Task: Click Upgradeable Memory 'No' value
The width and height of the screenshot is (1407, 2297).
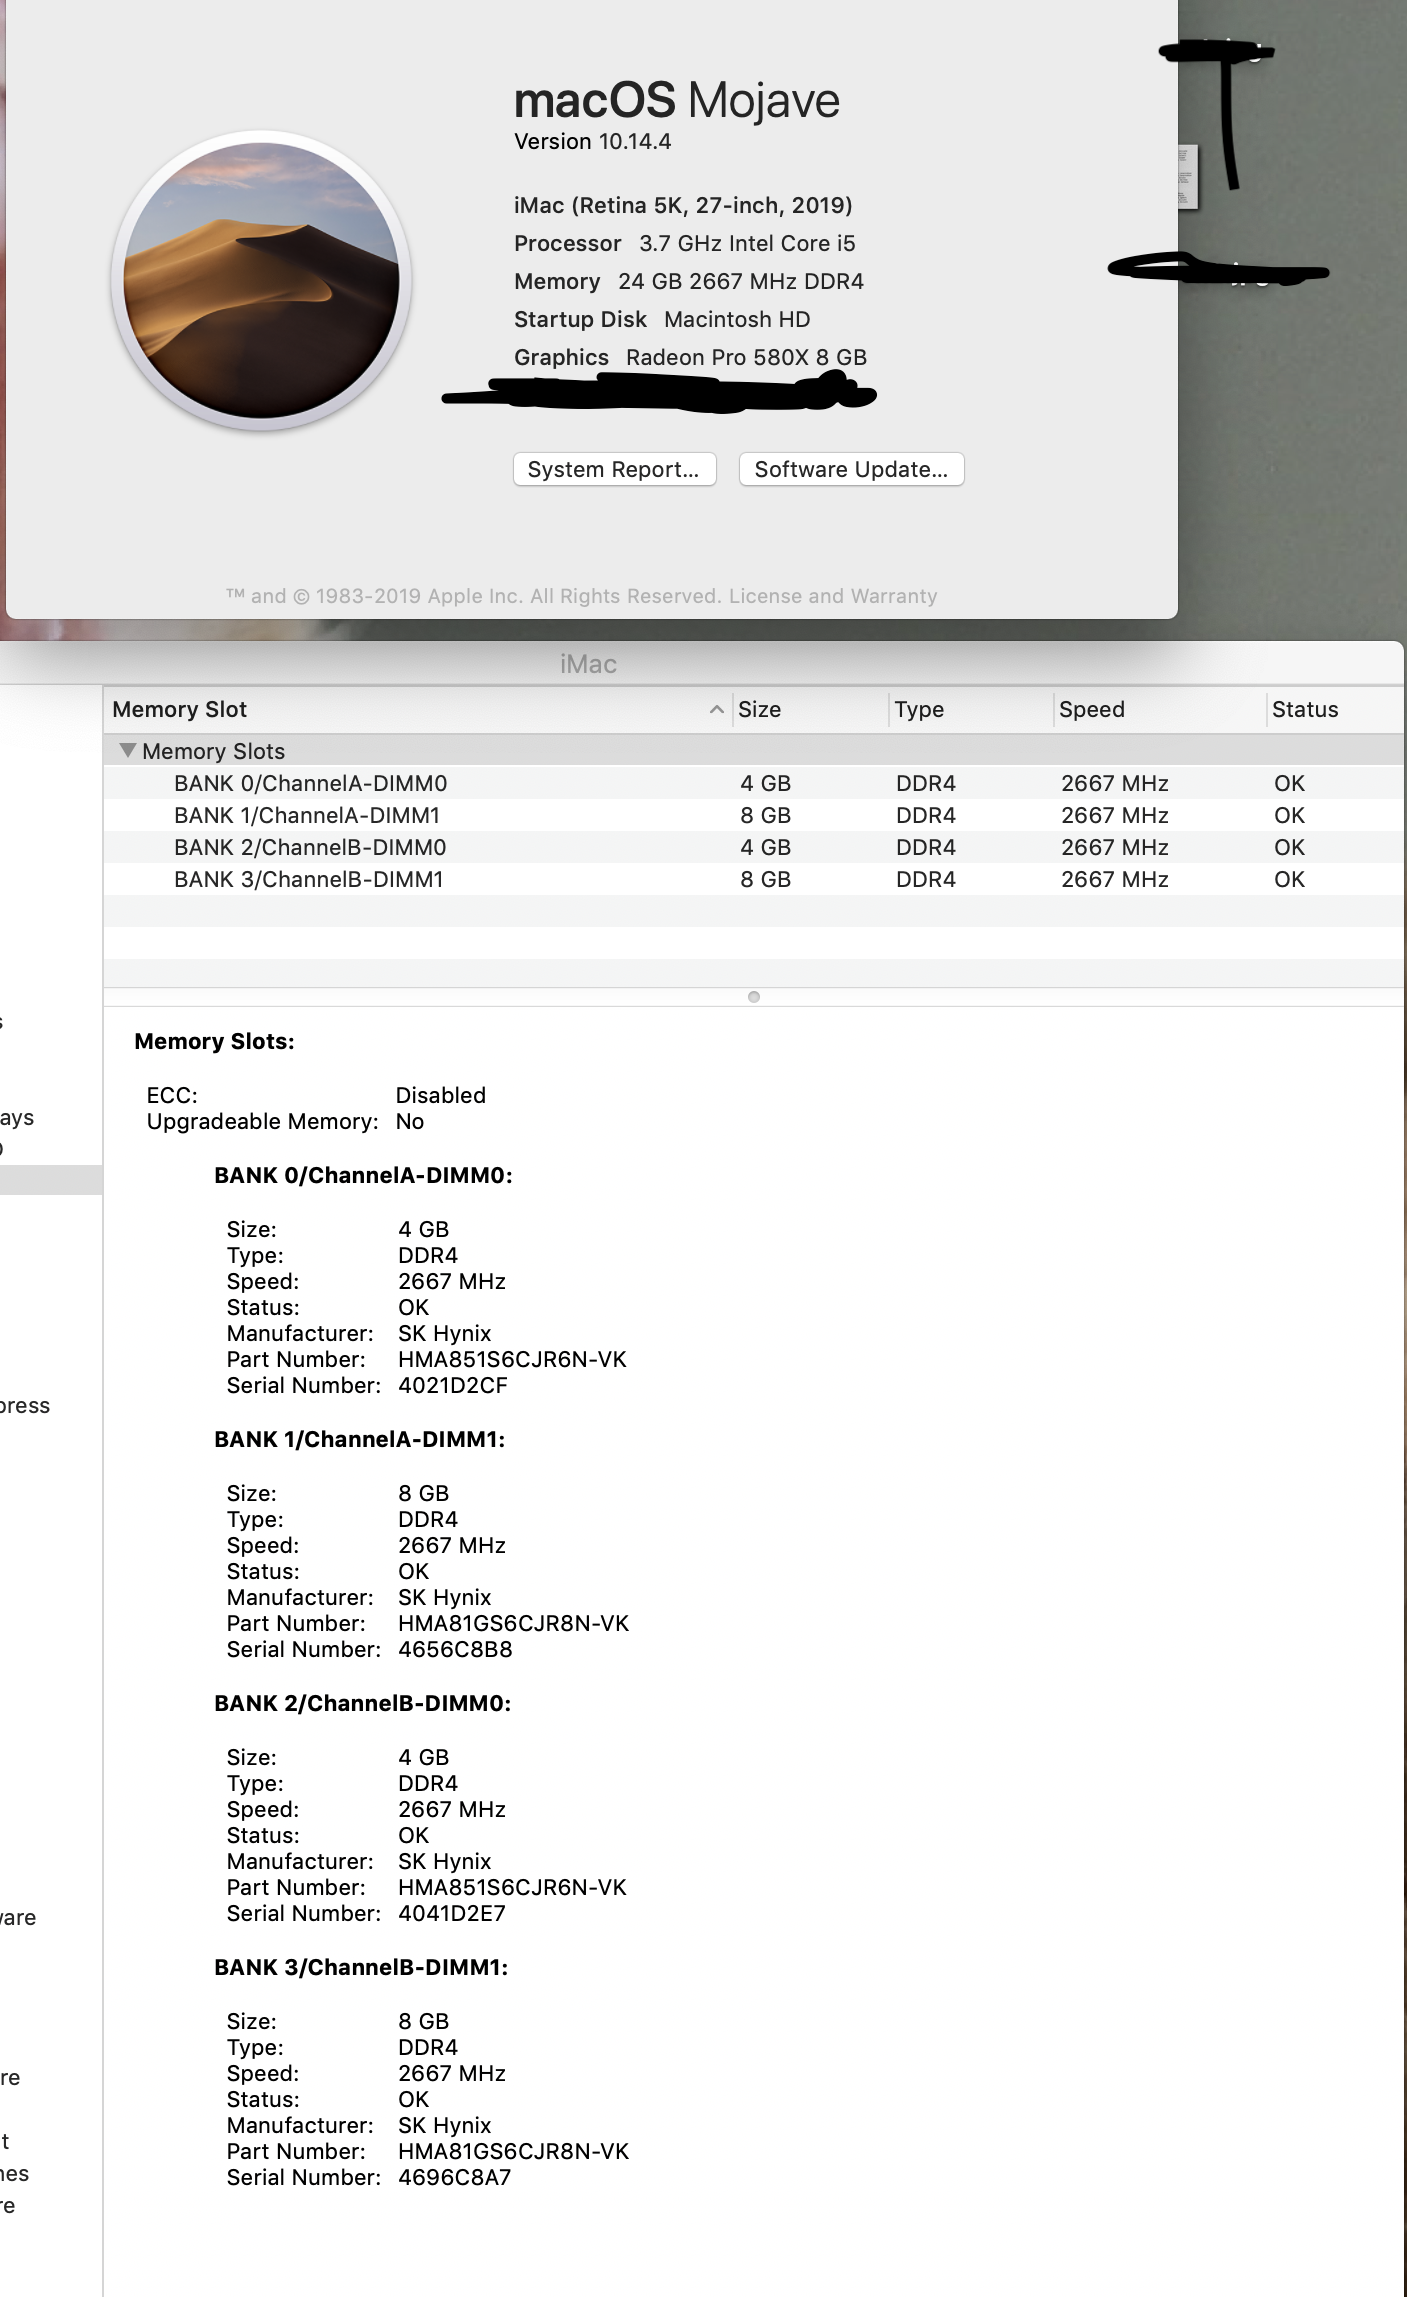Action: pos(410,1121)
